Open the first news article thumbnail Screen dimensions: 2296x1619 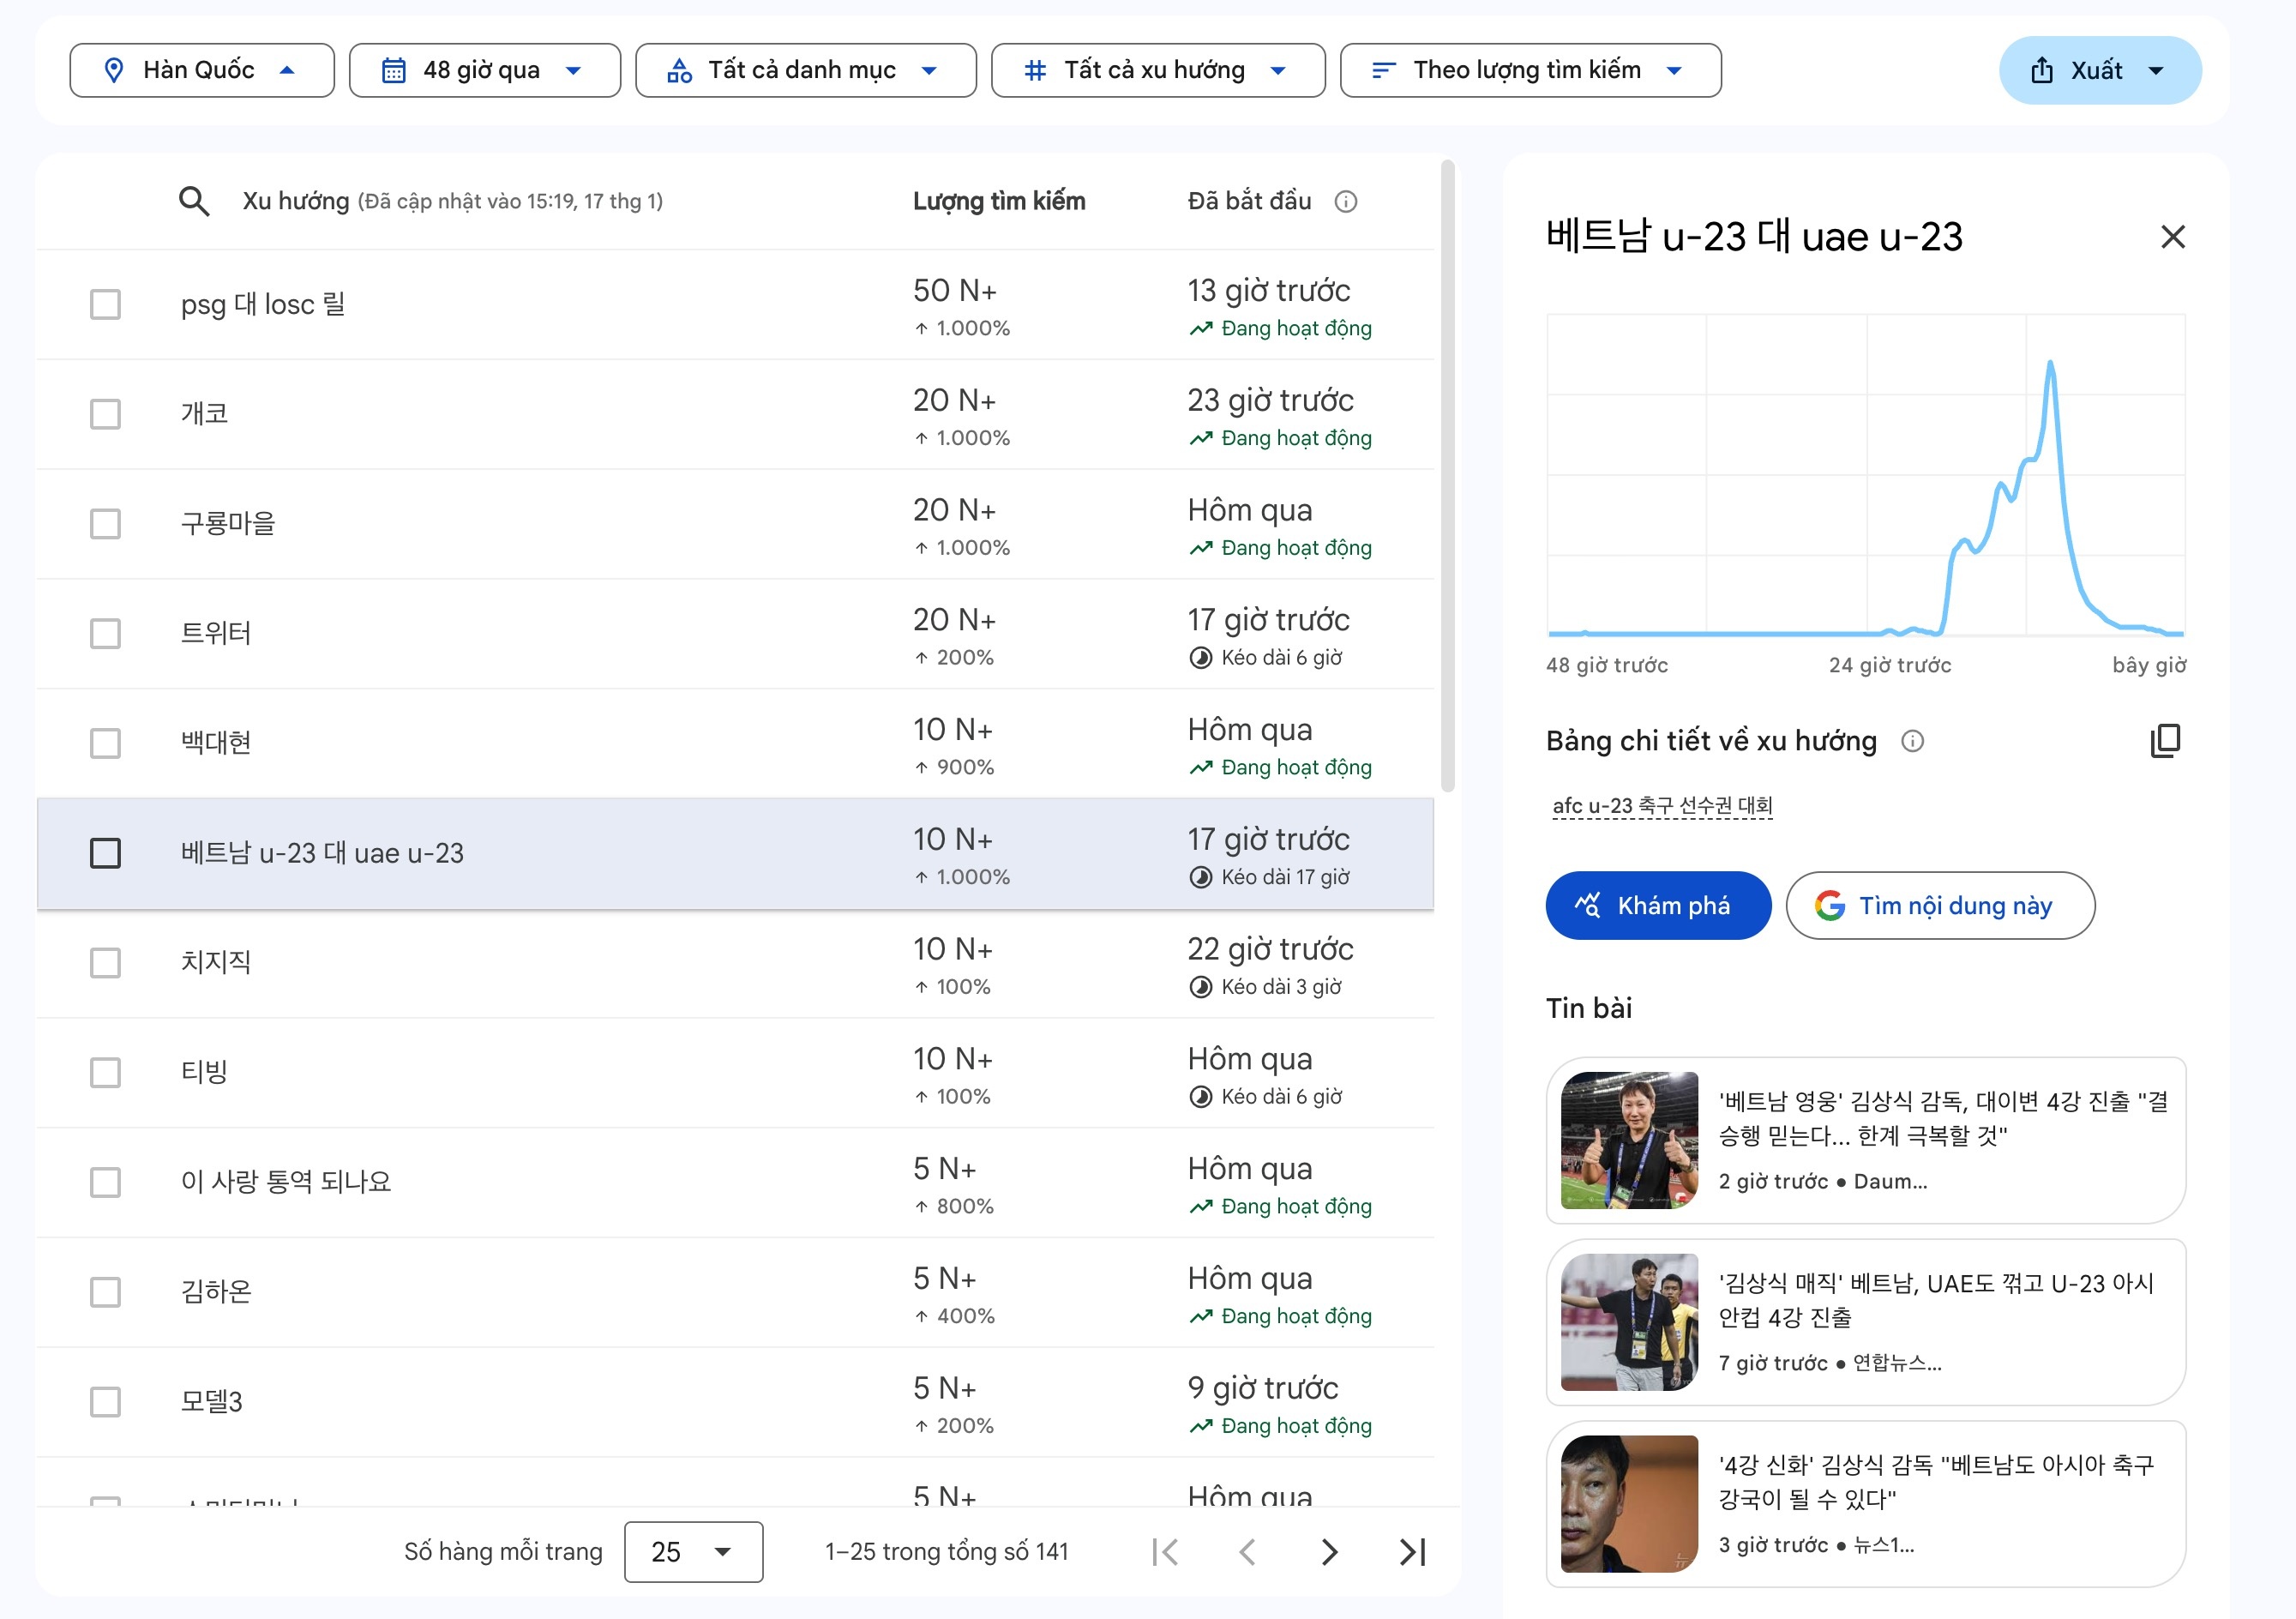(x=1629, y=1140)
